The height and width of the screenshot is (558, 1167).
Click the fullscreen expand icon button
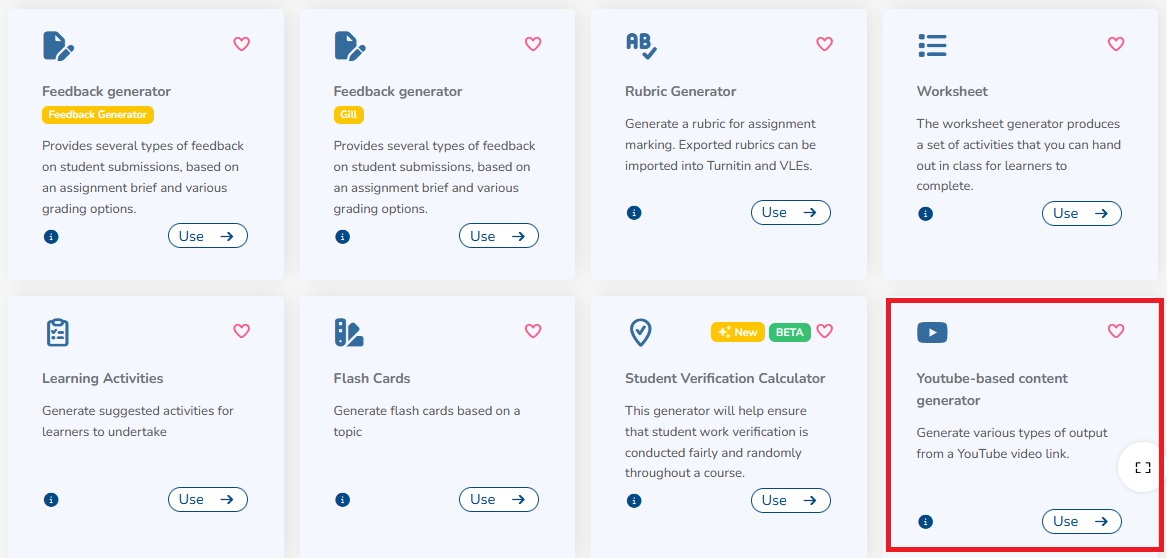coord(1143,468)
